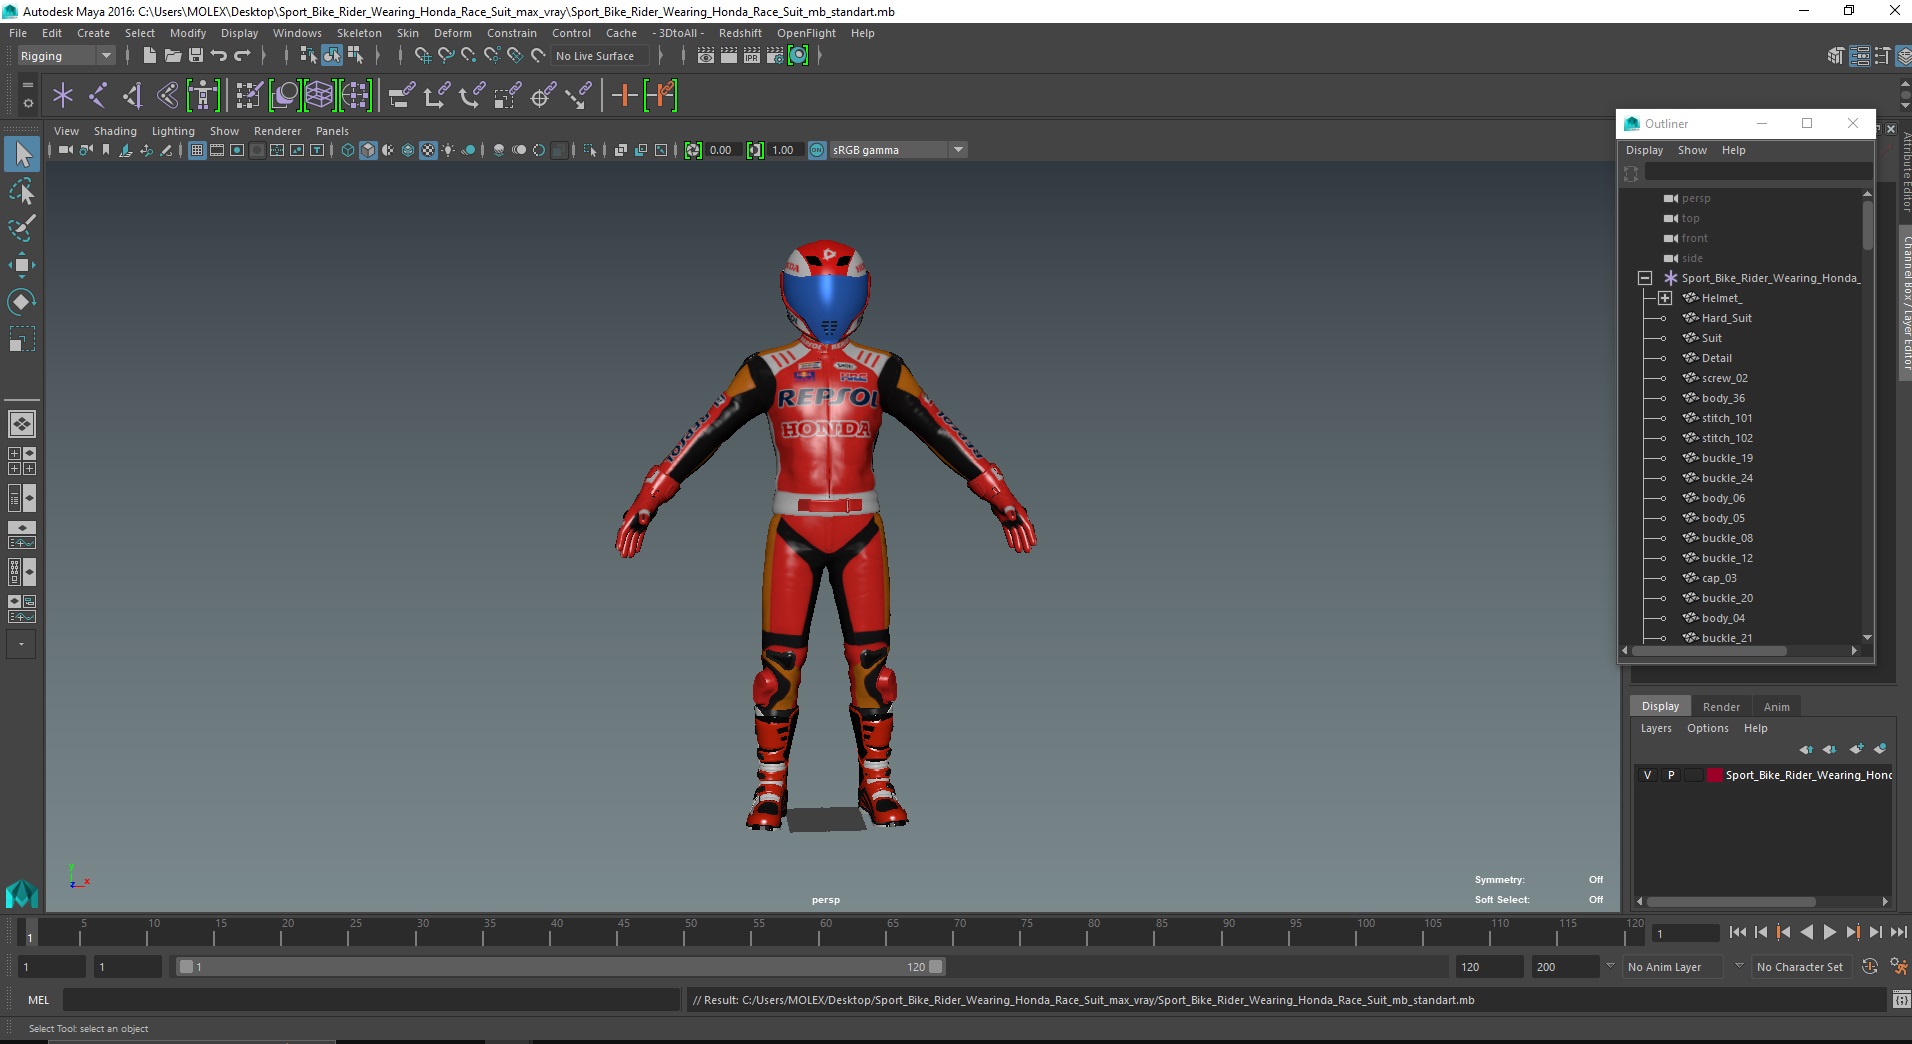Toggle the layer display type box
This screenshot has width=1912, height=1044.
coord(1693,775)
